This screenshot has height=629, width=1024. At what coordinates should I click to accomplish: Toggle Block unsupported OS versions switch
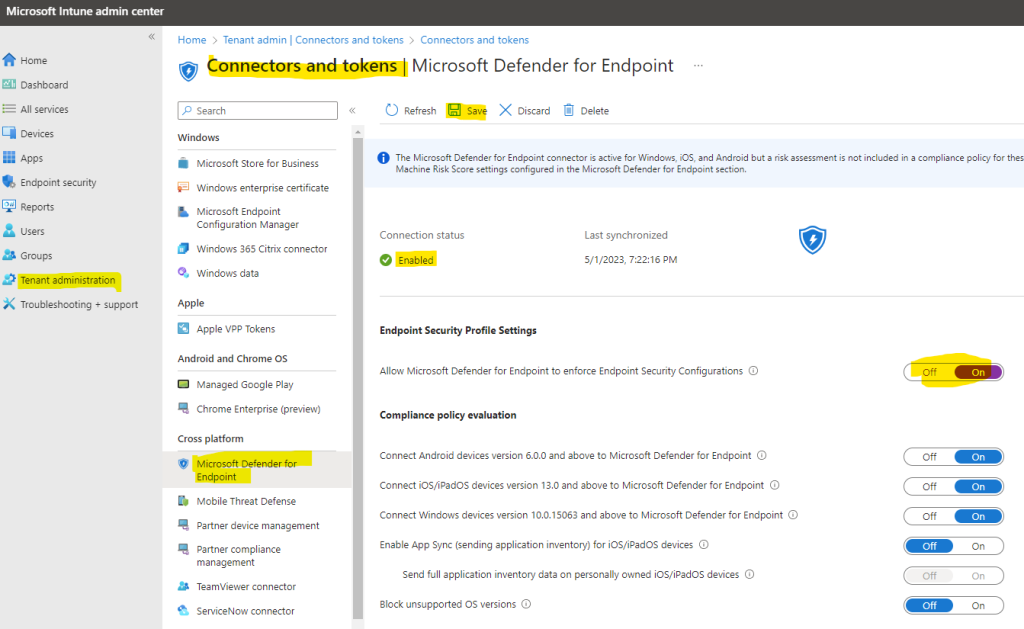pos(953,605)
